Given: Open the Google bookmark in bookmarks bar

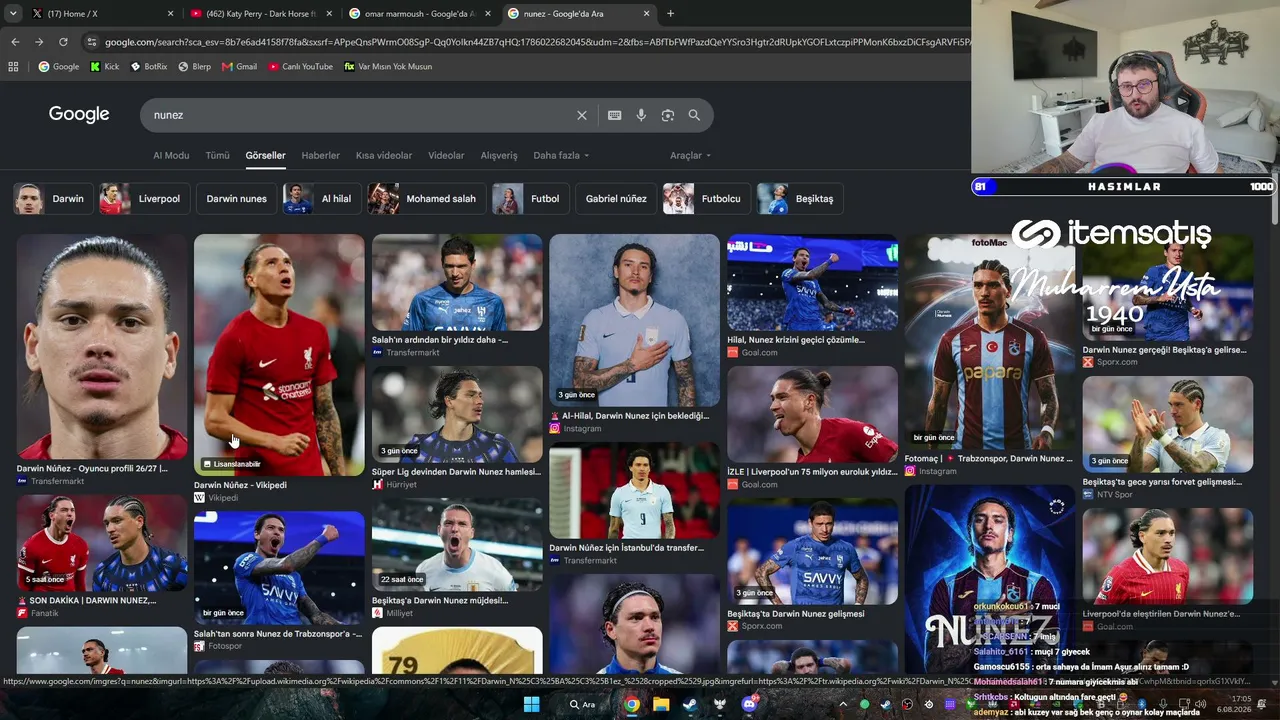Looking at the screenshot, I should coord(58,67).
